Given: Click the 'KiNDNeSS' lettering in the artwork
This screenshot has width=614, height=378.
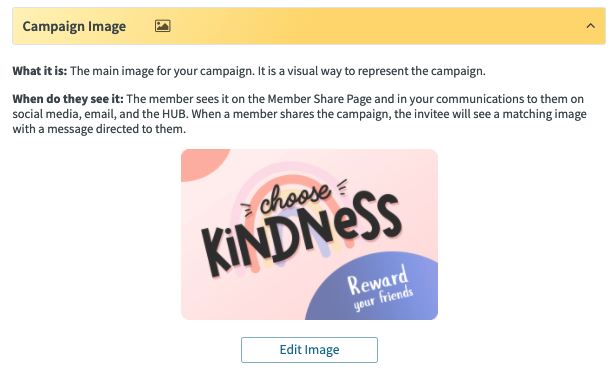Looking at the screenshot, I should [x=302, y=233].
